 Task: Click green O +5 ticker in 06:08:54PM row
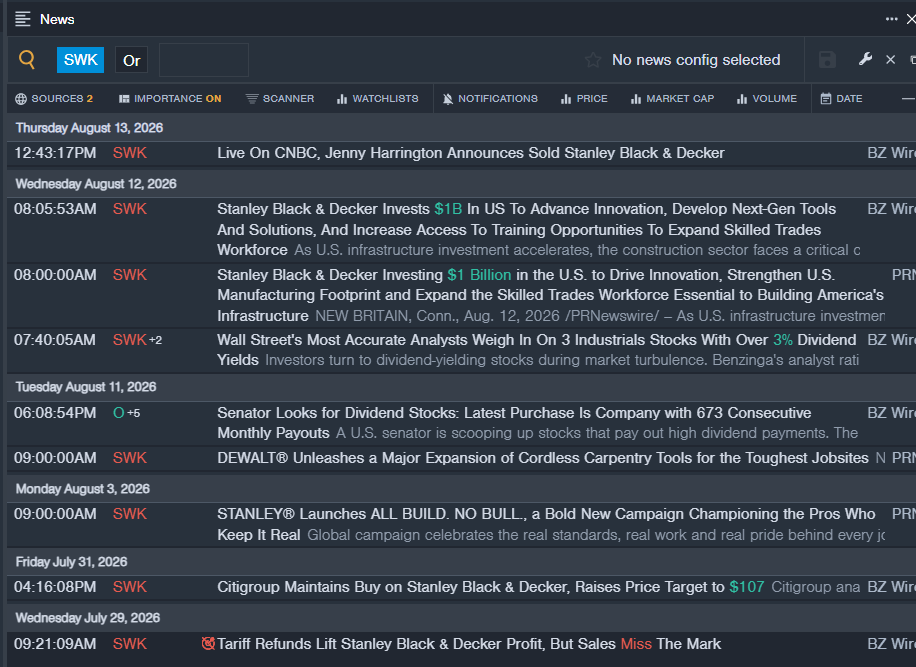point(126,413)
